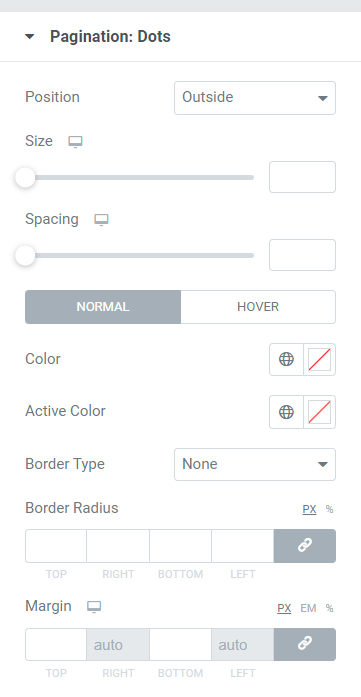This screenshot has width=361, height=697.
Task: Select EM unit for Margin
Action: pos(309,608)
